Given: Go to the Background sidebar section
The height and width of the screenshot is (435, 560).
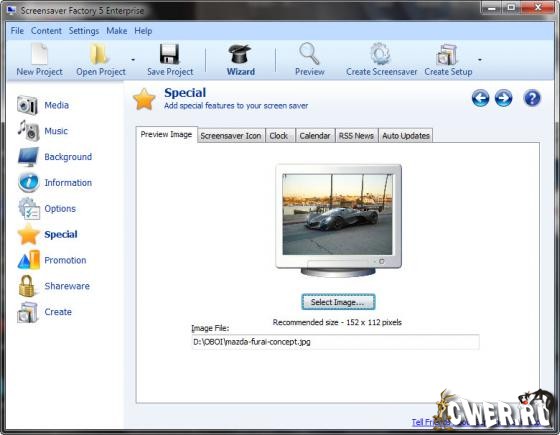Looking at the screenshot, I should coord(55,157).
